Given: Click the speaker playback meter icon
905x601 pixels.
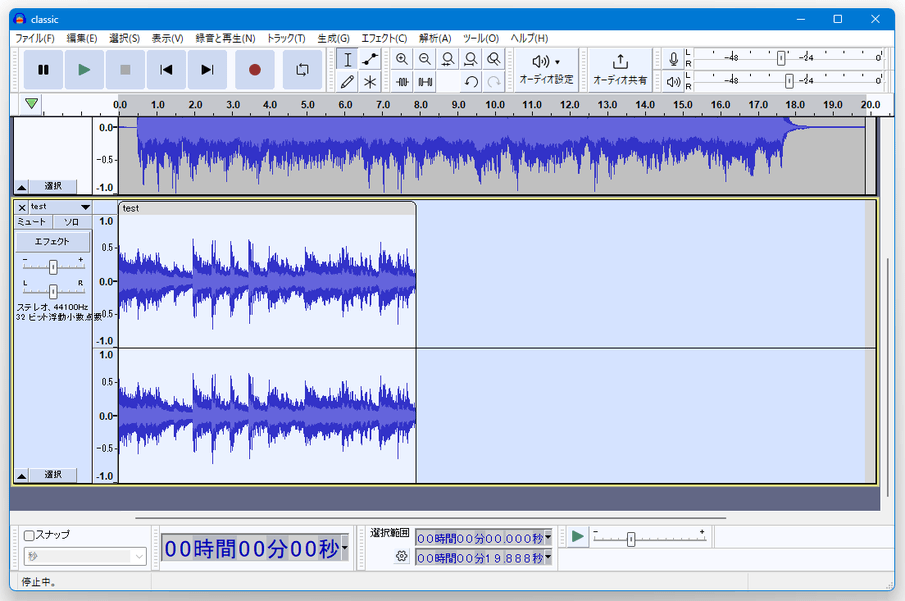Looking at the screenshot, I should (x=673, y=82).
